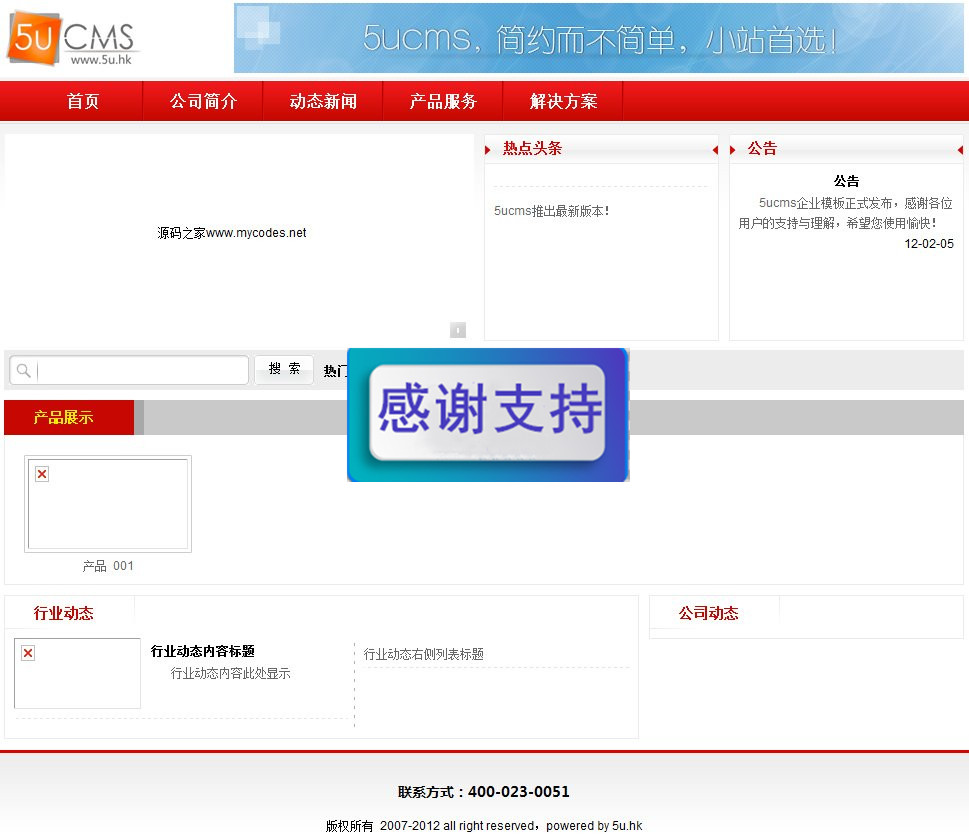
Task: Click the contact number 400-023-0051
Action: tap(518, 792)
